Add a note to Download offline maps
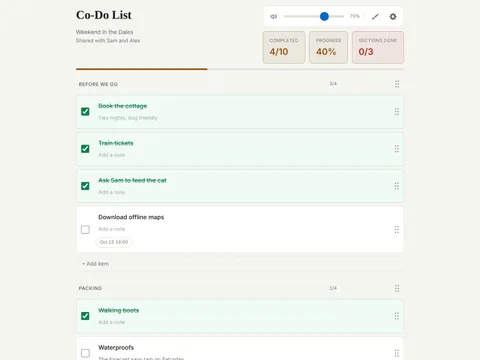Screen dimensions: 480x360 pos(112,229)
